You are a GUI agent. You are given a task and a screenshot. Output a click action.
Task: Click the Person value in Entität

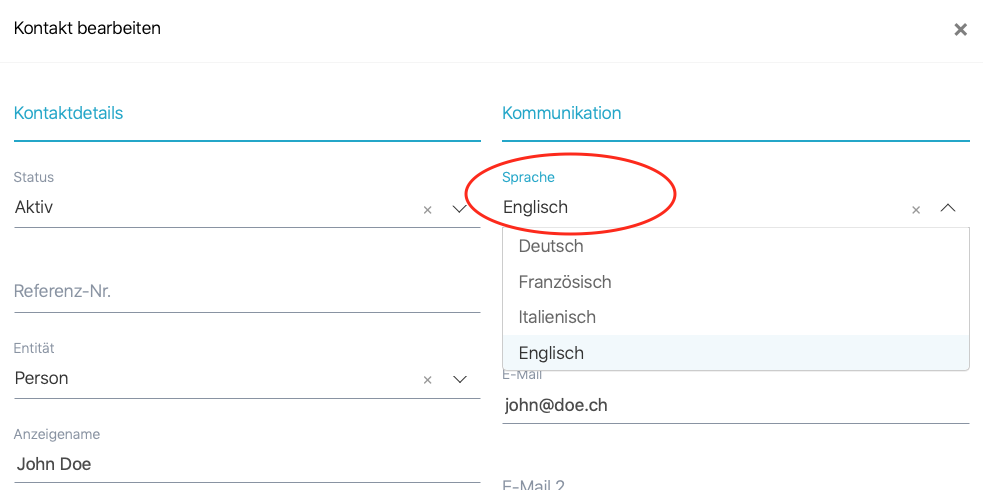click(42, 378)
